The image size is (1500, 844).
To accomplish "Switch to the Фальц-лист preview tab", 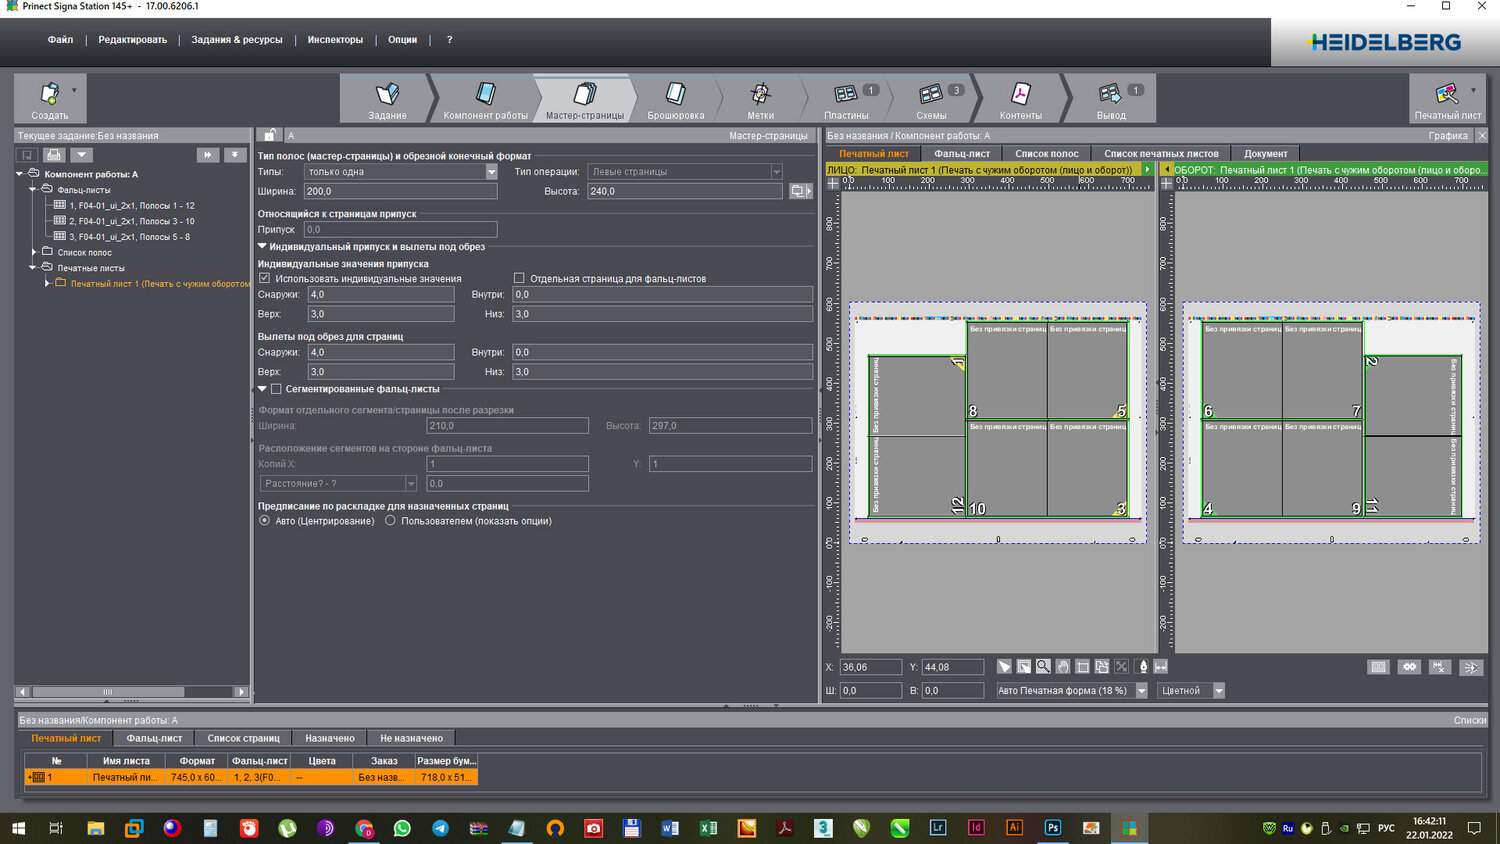I will click(961, 154).
